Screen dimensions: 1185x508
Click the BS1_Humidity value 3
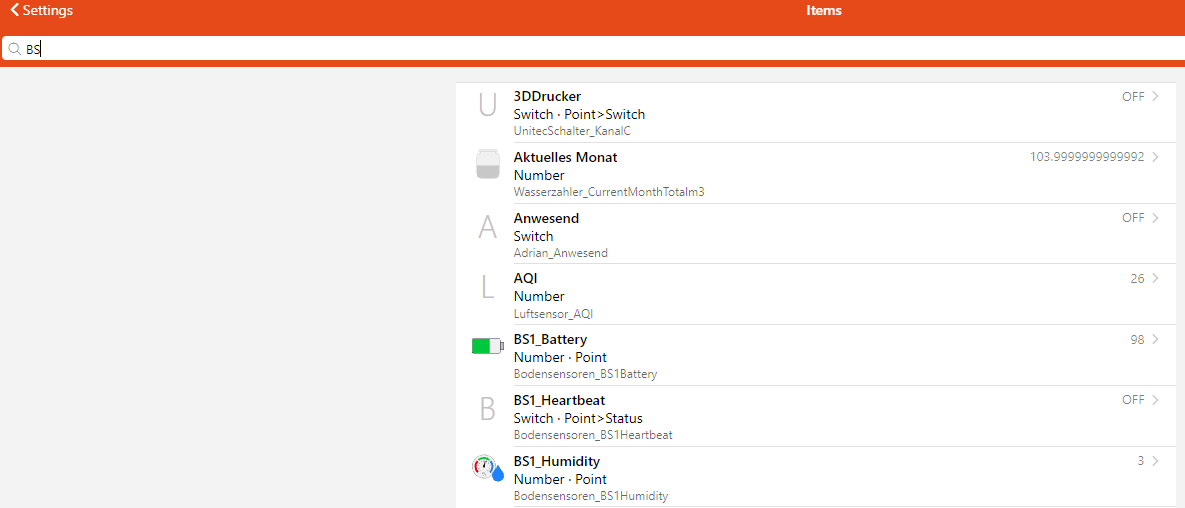pos(1140,460)
